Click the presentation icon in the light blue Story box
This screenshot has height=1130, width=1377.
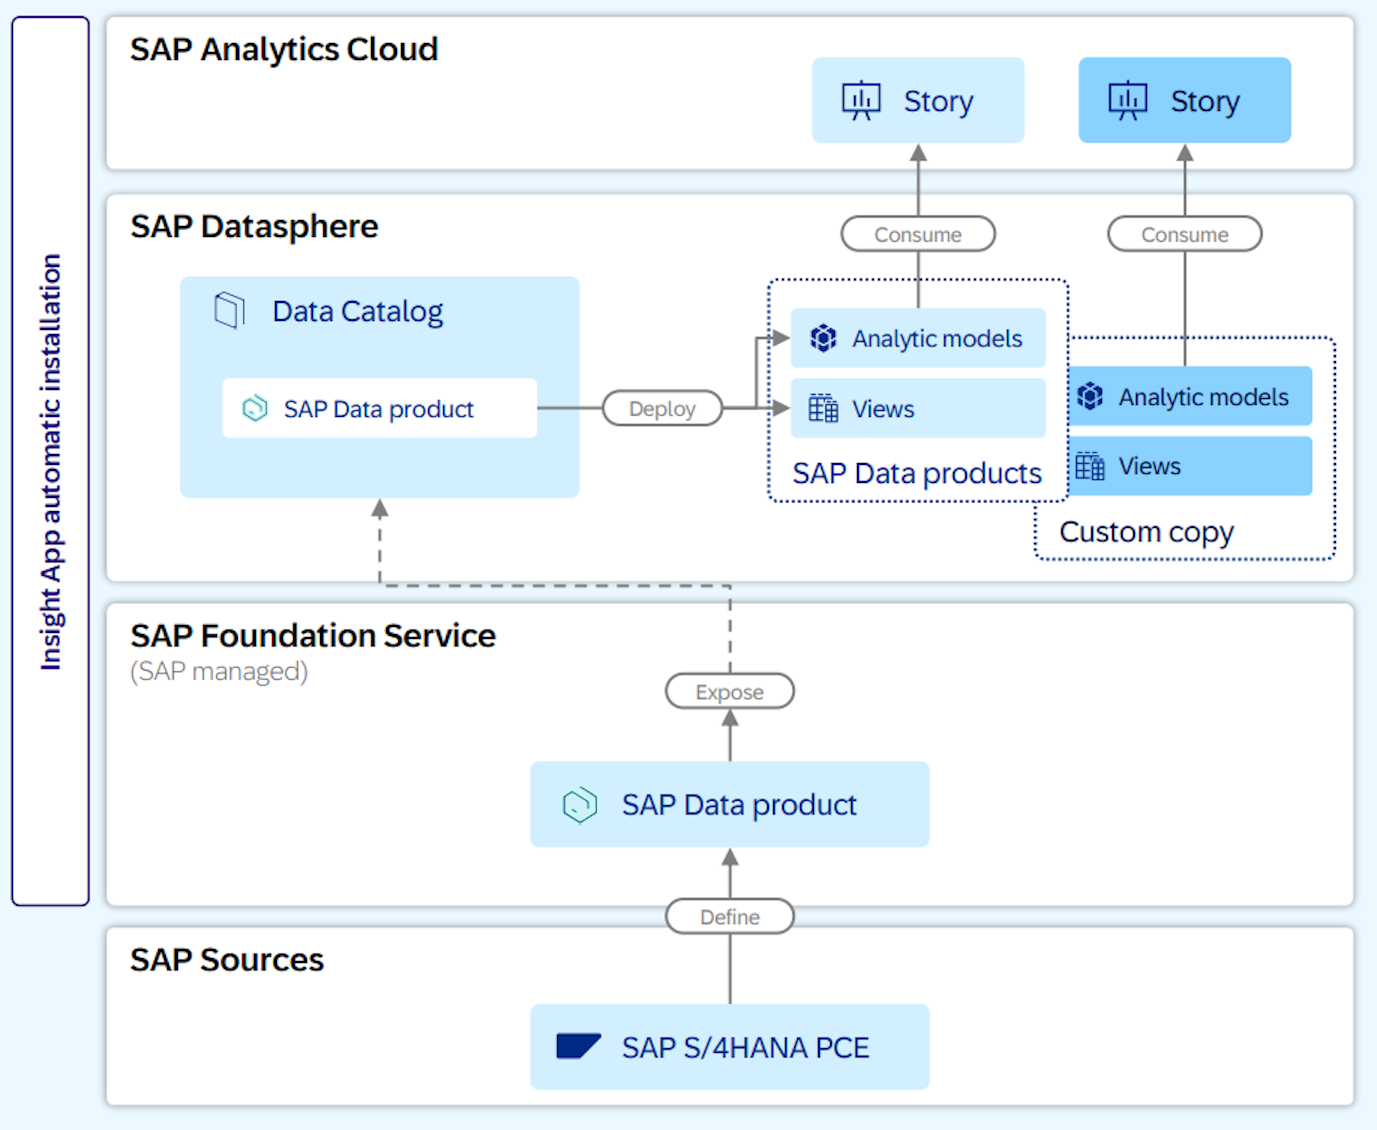pyautogui.click(x=861, y=101)
